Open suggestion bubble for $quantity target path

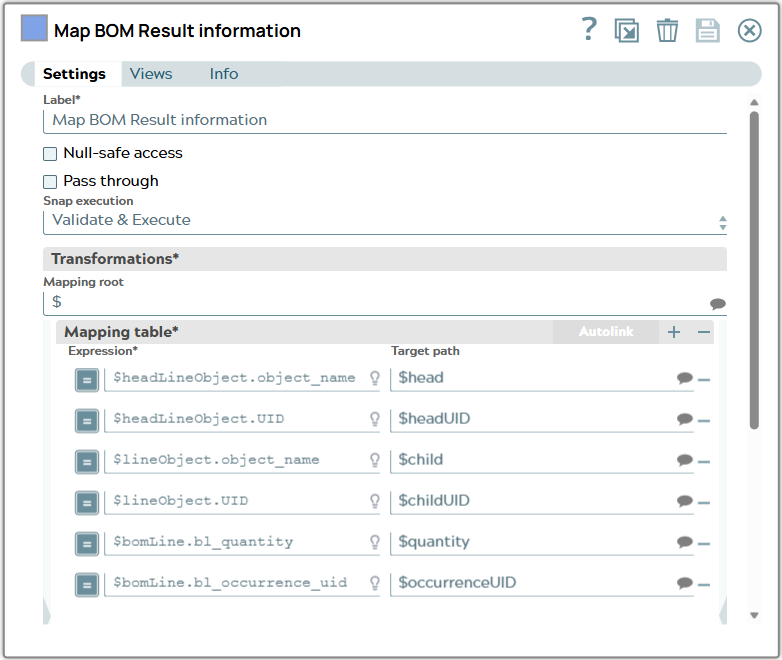click(x=685, y=542)
